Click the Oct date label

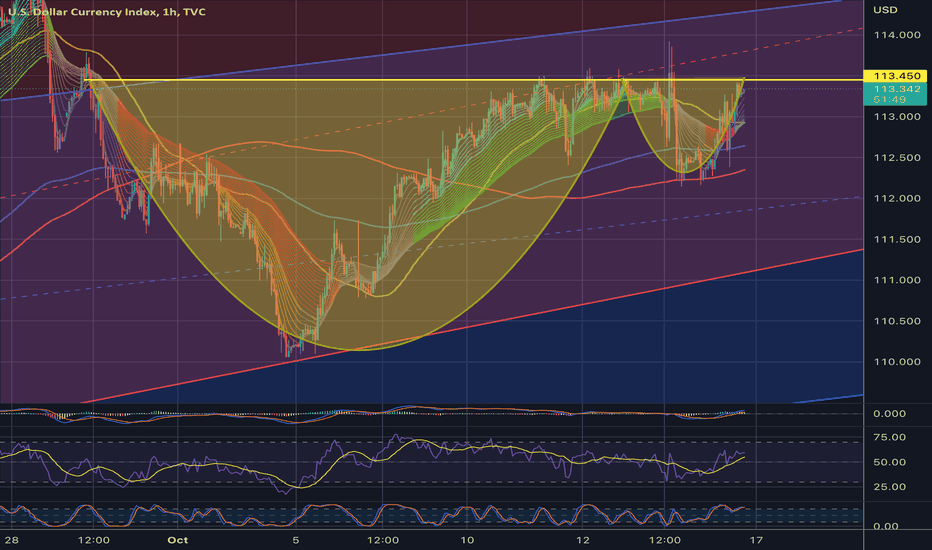click(x=178, y=540)
